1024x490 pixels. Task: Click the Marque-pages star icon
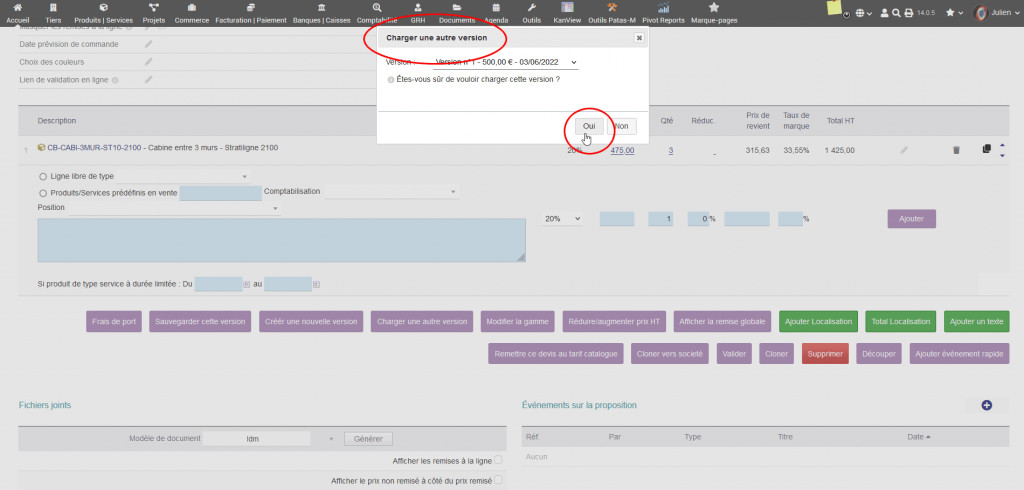tap(714, 8)
